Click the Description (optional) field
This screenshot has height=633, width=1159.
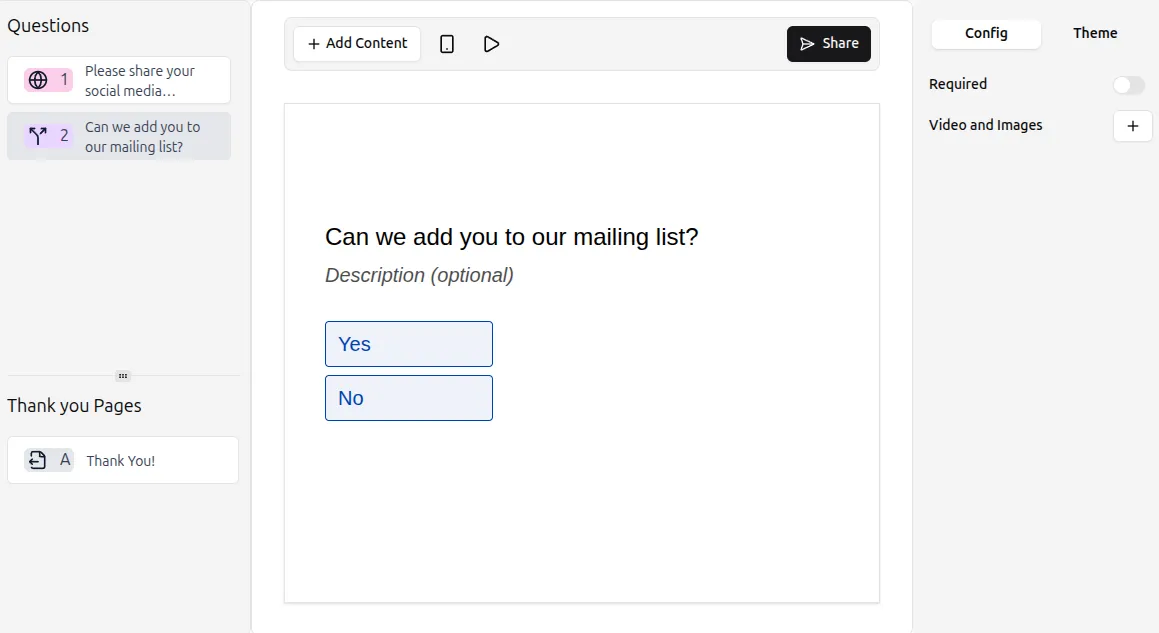pyautogui.click(x=418, y=275)
